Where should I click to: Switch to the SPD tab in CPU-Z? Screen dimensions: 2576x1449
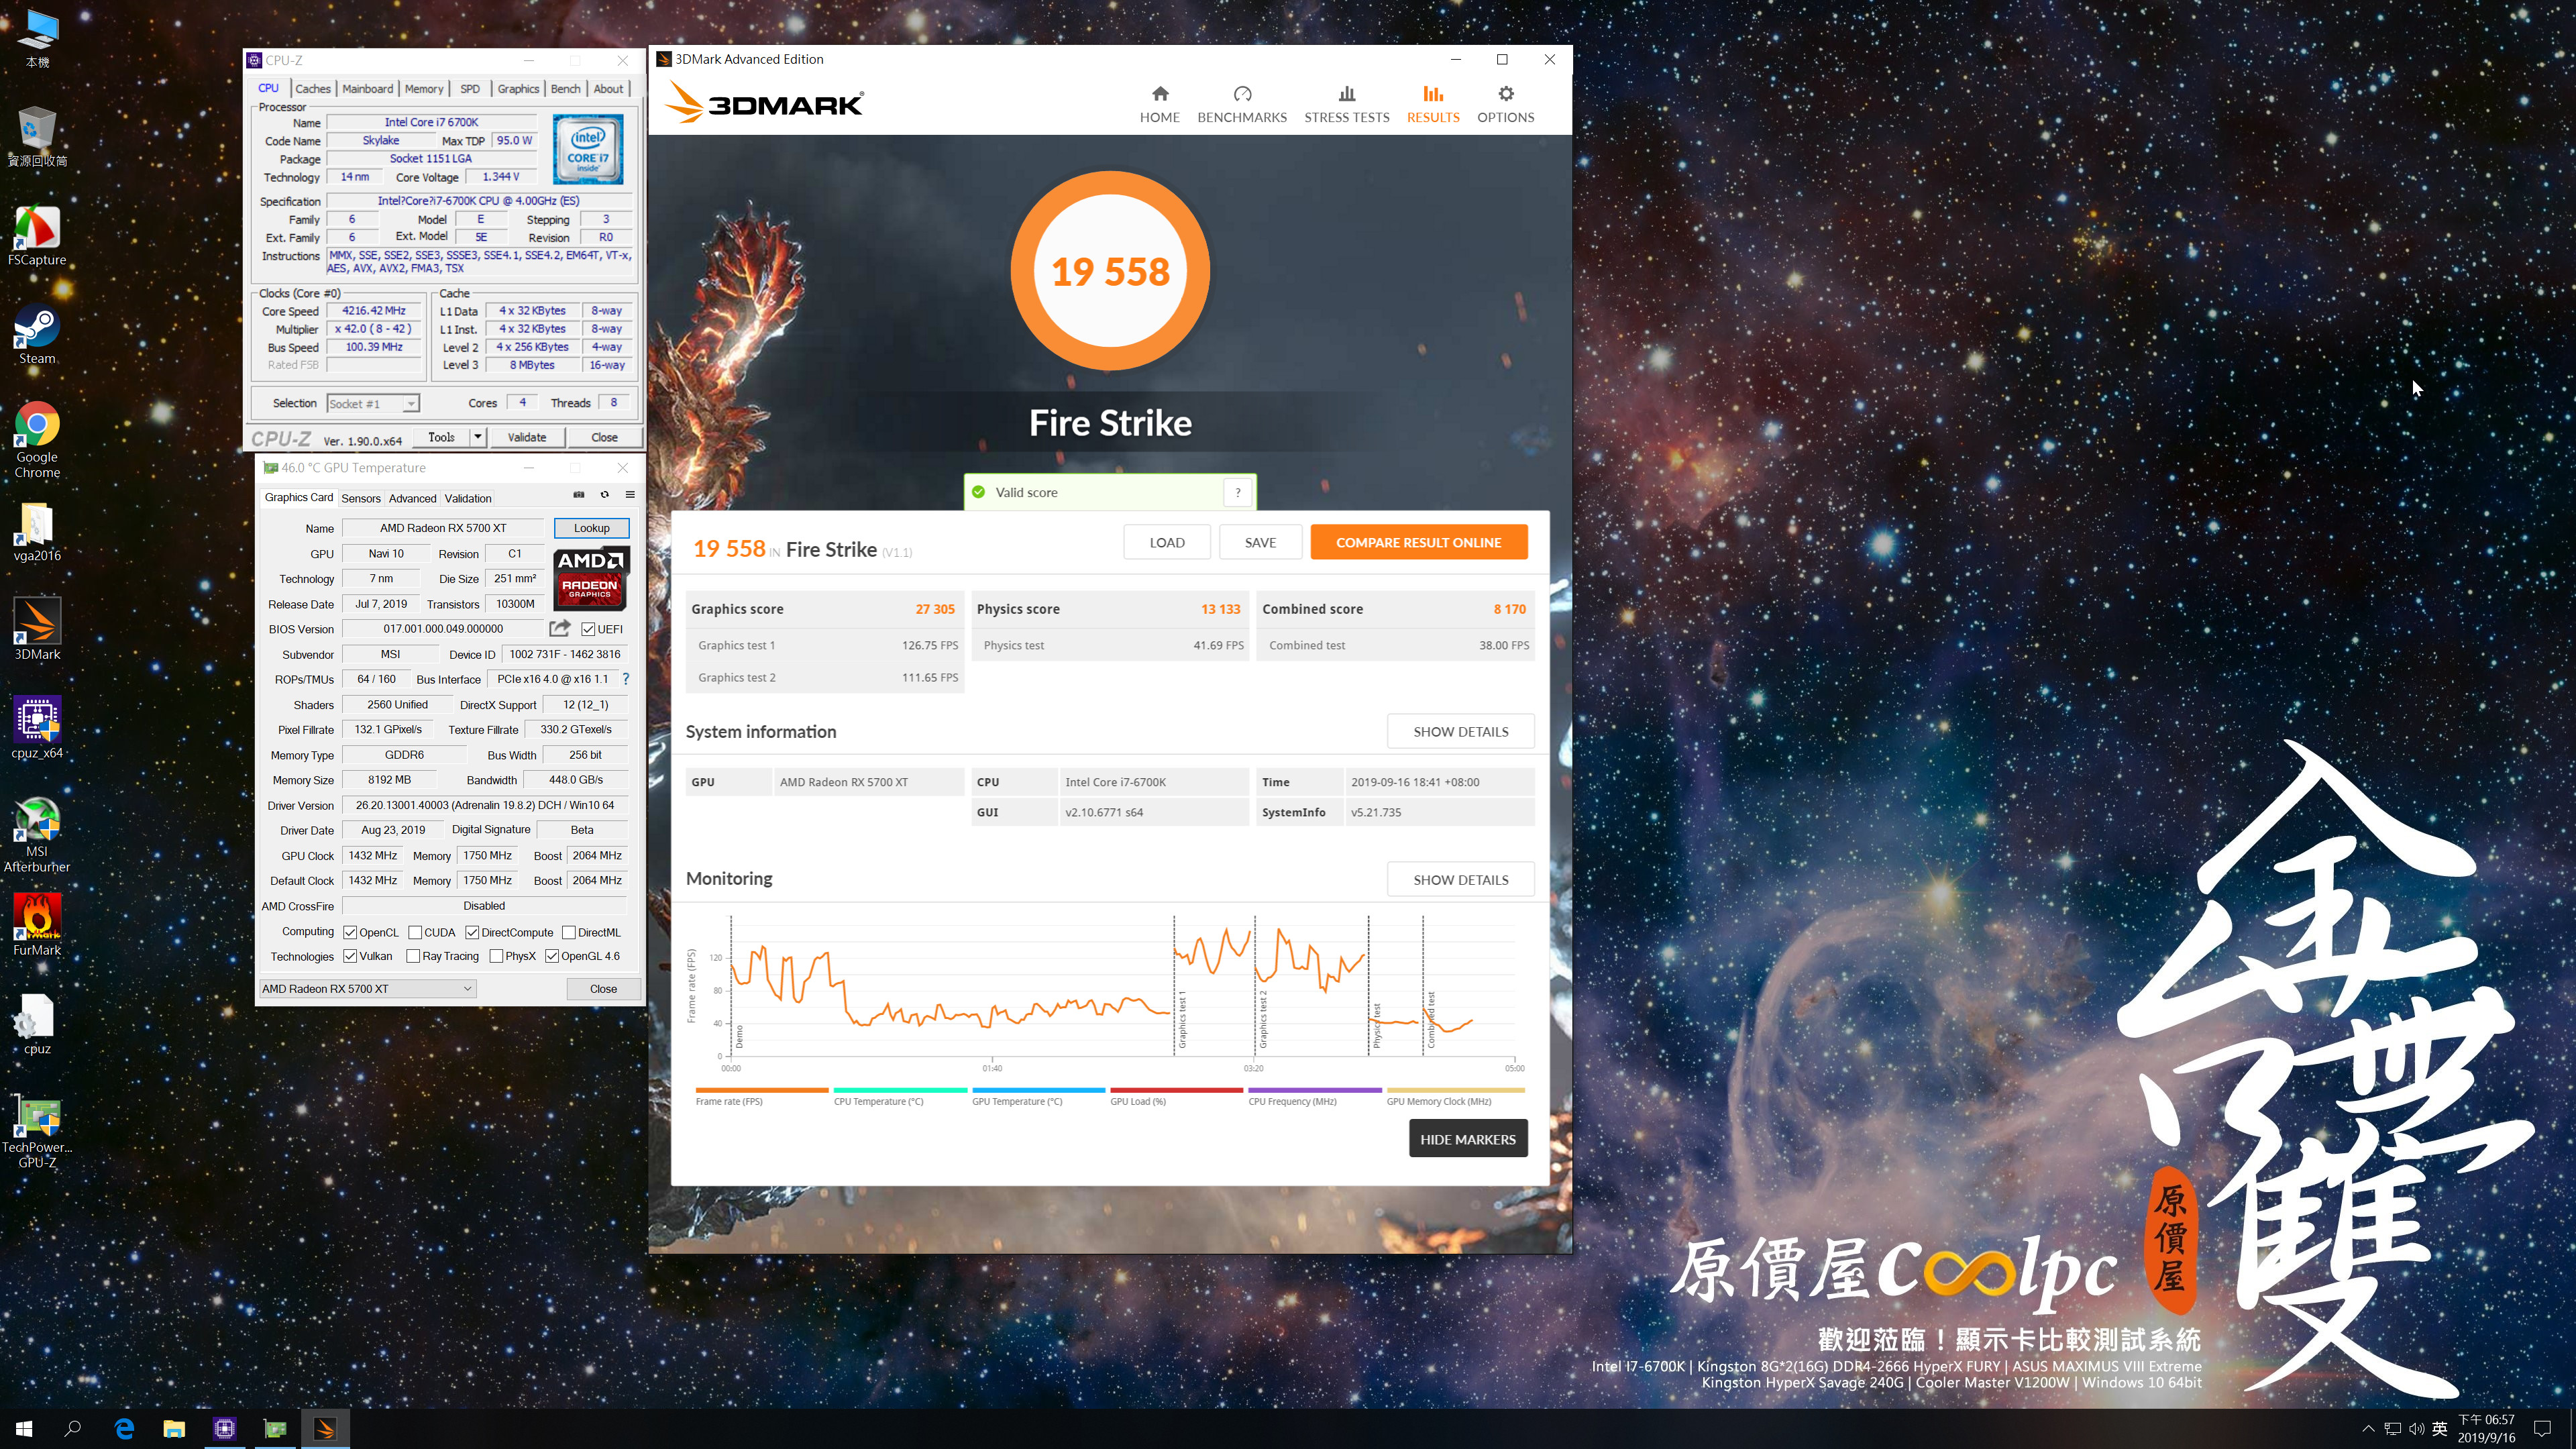(470, 89)
